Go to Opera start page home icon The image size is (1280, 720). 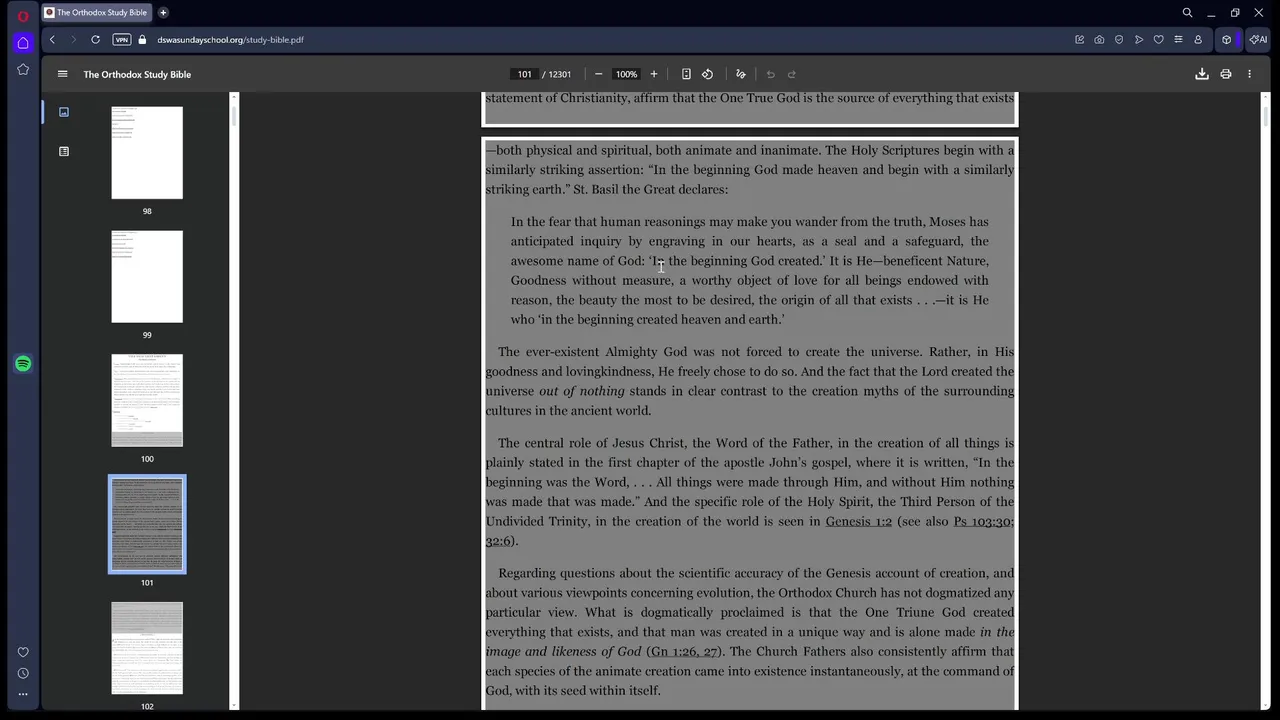click(x=23, y=43)
